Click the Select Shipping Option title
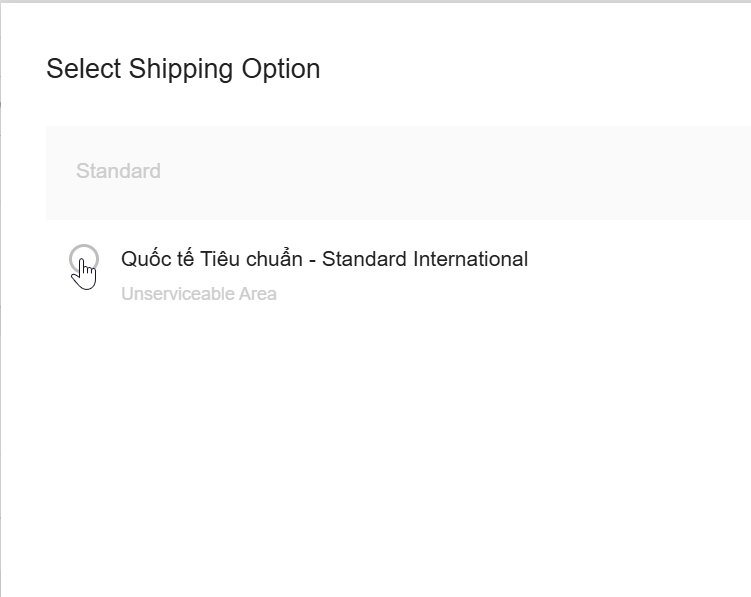 (x=183, y=69)
